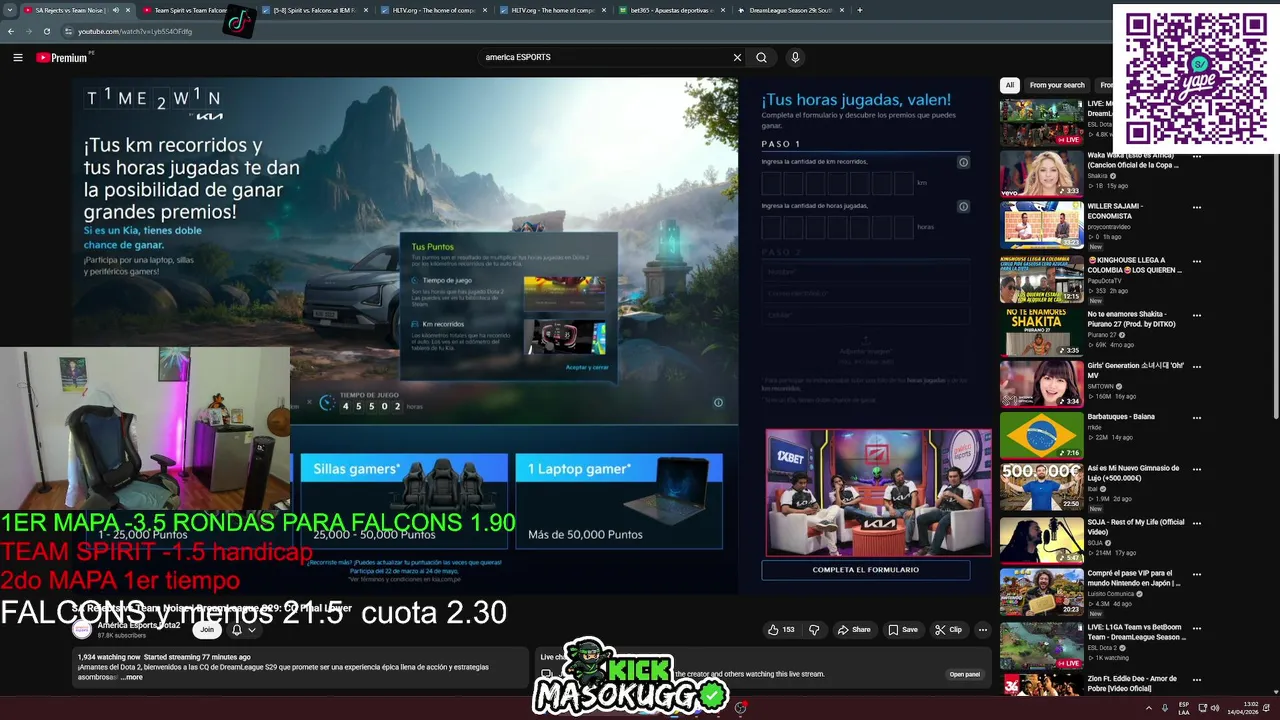Expand description with ...more
The width and height of the screenshot is (1280, 720).
pos(131,677)
